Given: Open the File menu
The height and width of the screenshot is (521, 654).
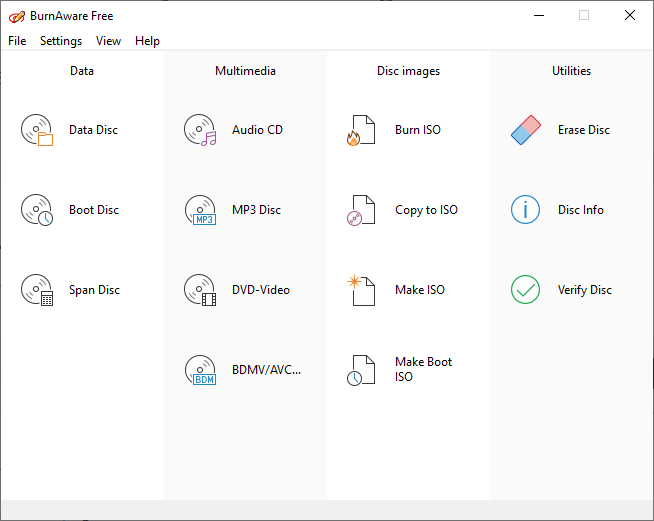Looking at the screenshot, I should [17, 41].
